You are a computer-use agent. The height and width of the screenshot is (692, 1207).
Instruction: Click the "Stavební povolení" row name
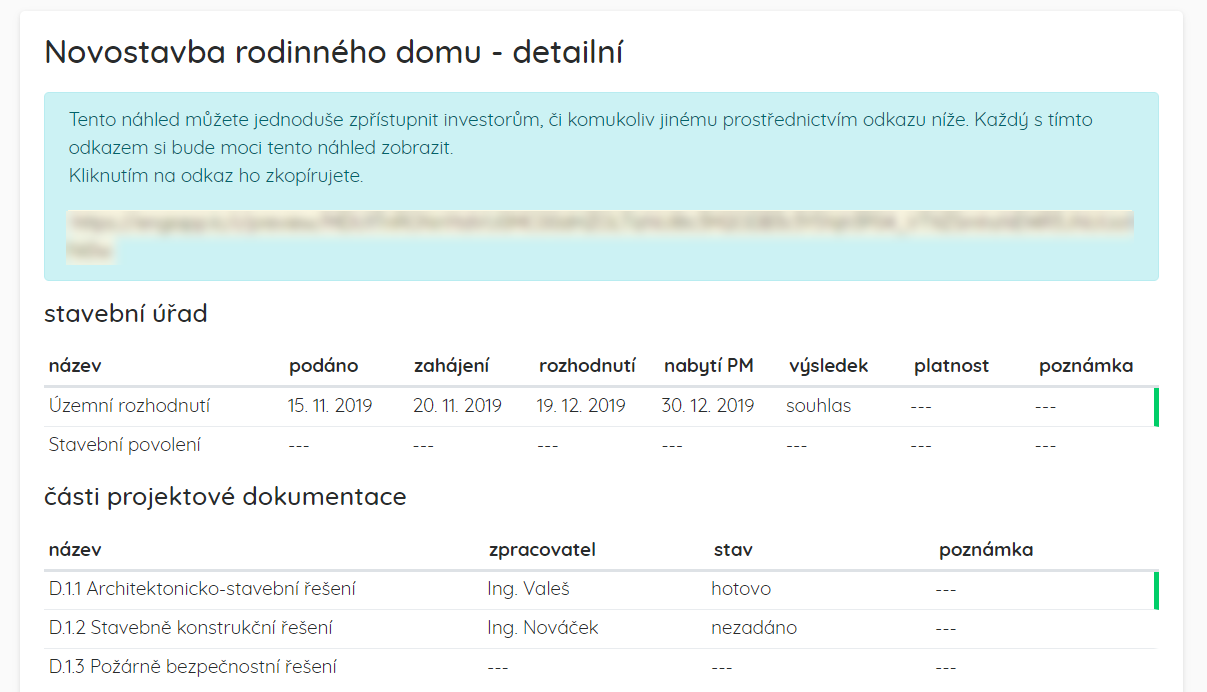(x=125, y=445)
